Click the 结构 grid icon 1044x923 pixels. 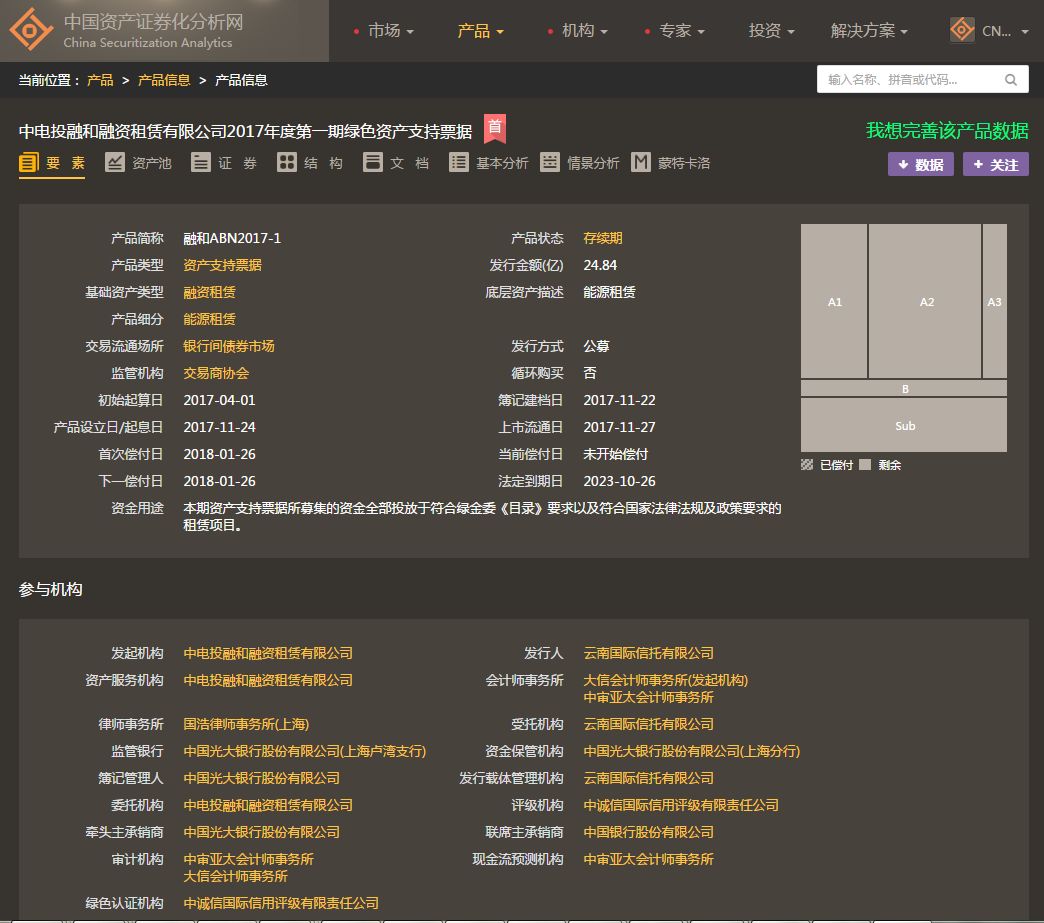(286, 162)
